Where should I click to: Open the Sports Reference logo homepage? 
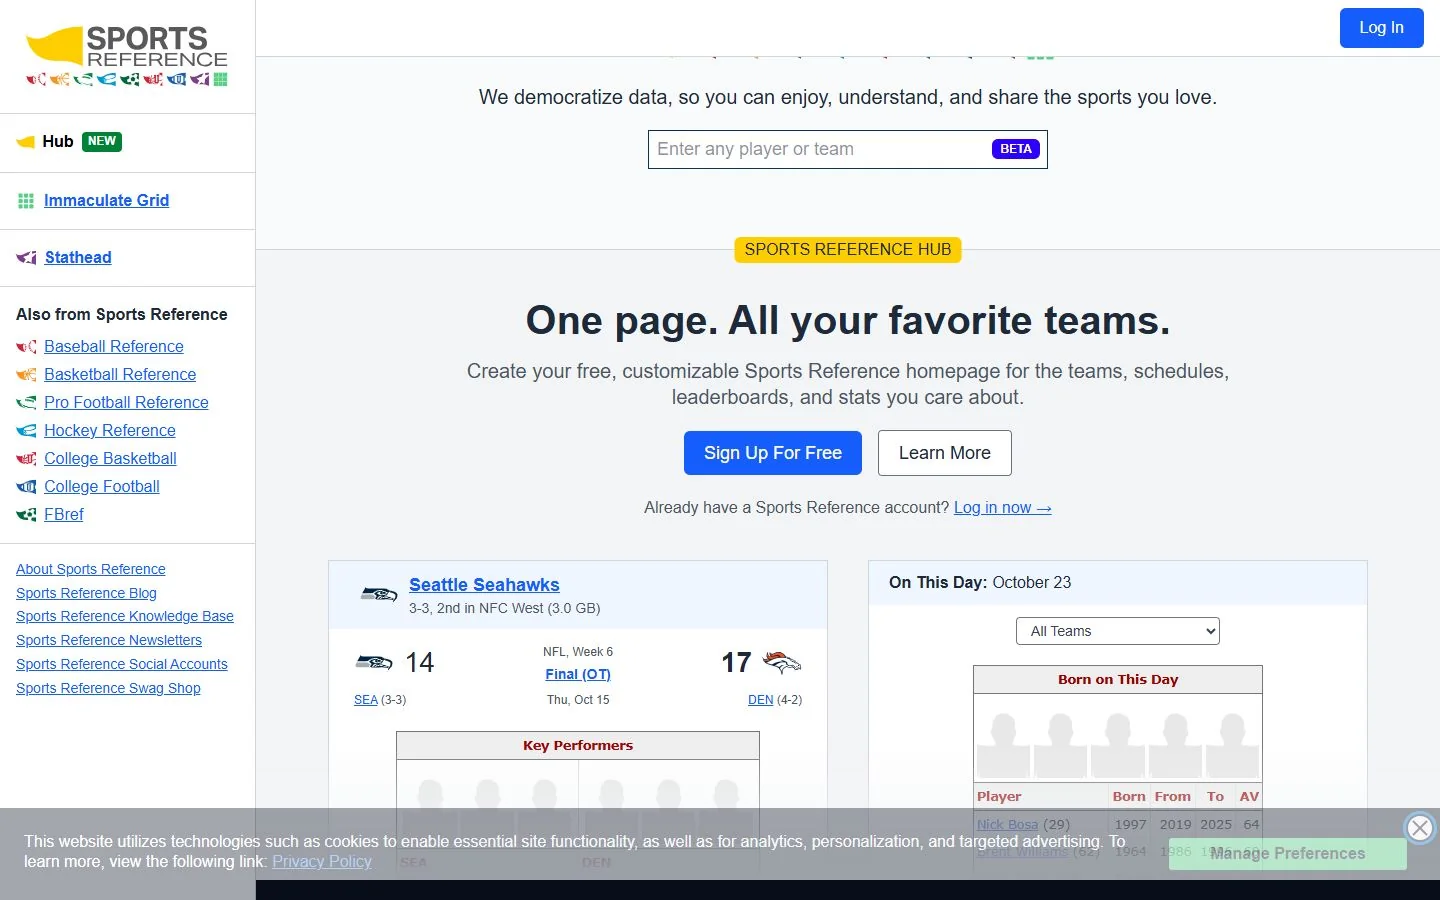point(127,56)
